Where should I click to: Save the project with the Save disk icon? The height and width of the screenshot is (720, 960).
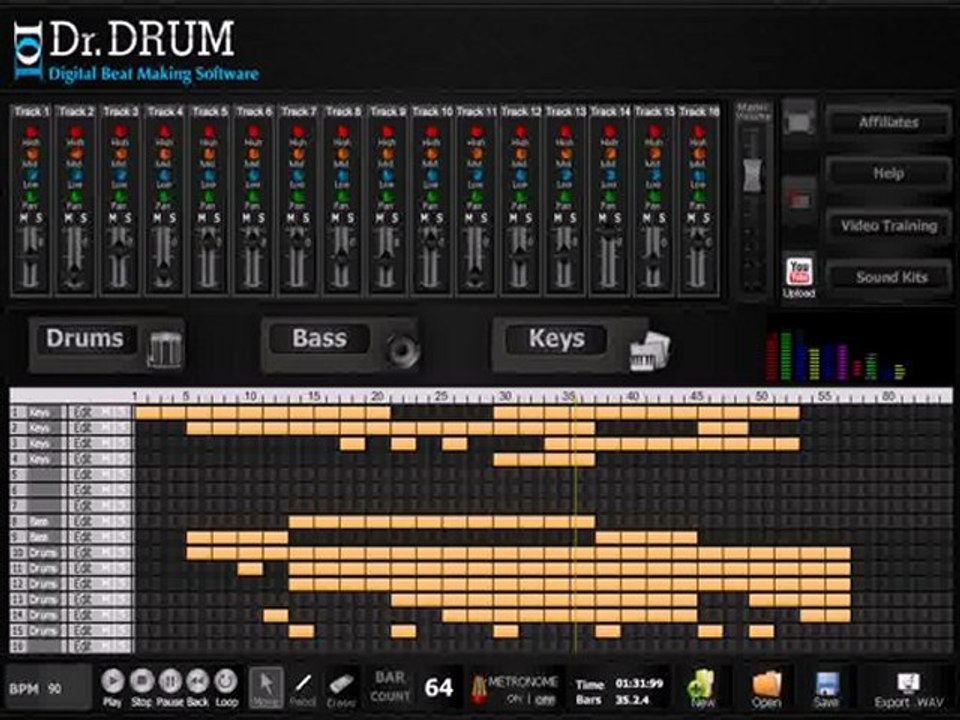coord(826,688)
